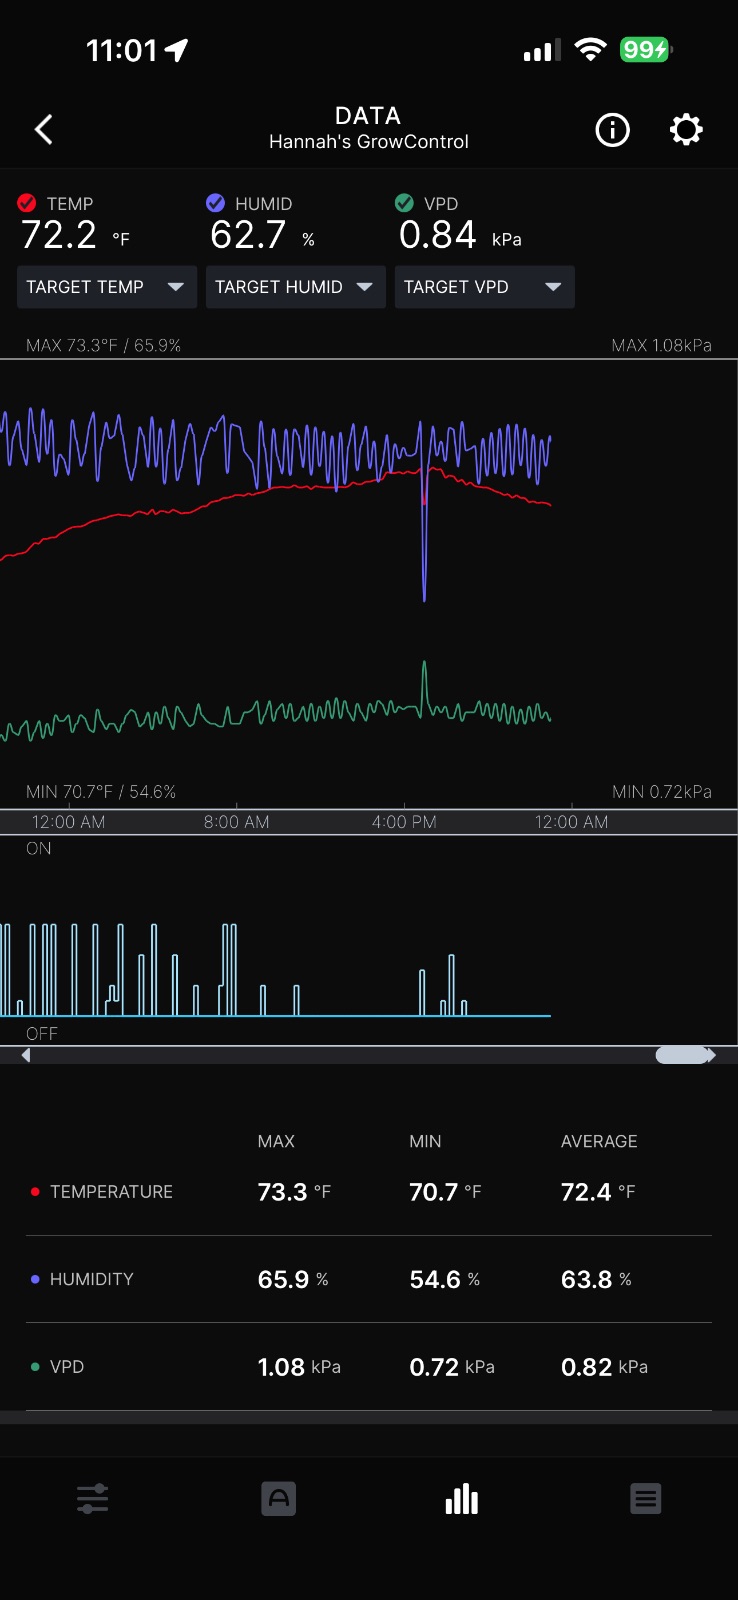Tap the 4:00 PM timeline marker
The height and width of the screenshot is (1600, 738).
pyautogui.click(x=404, y=822)
